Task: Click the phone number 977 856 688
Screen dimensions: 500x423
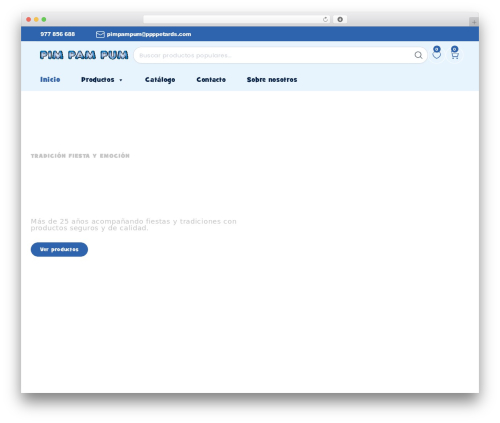Action: tap(58, 34)
